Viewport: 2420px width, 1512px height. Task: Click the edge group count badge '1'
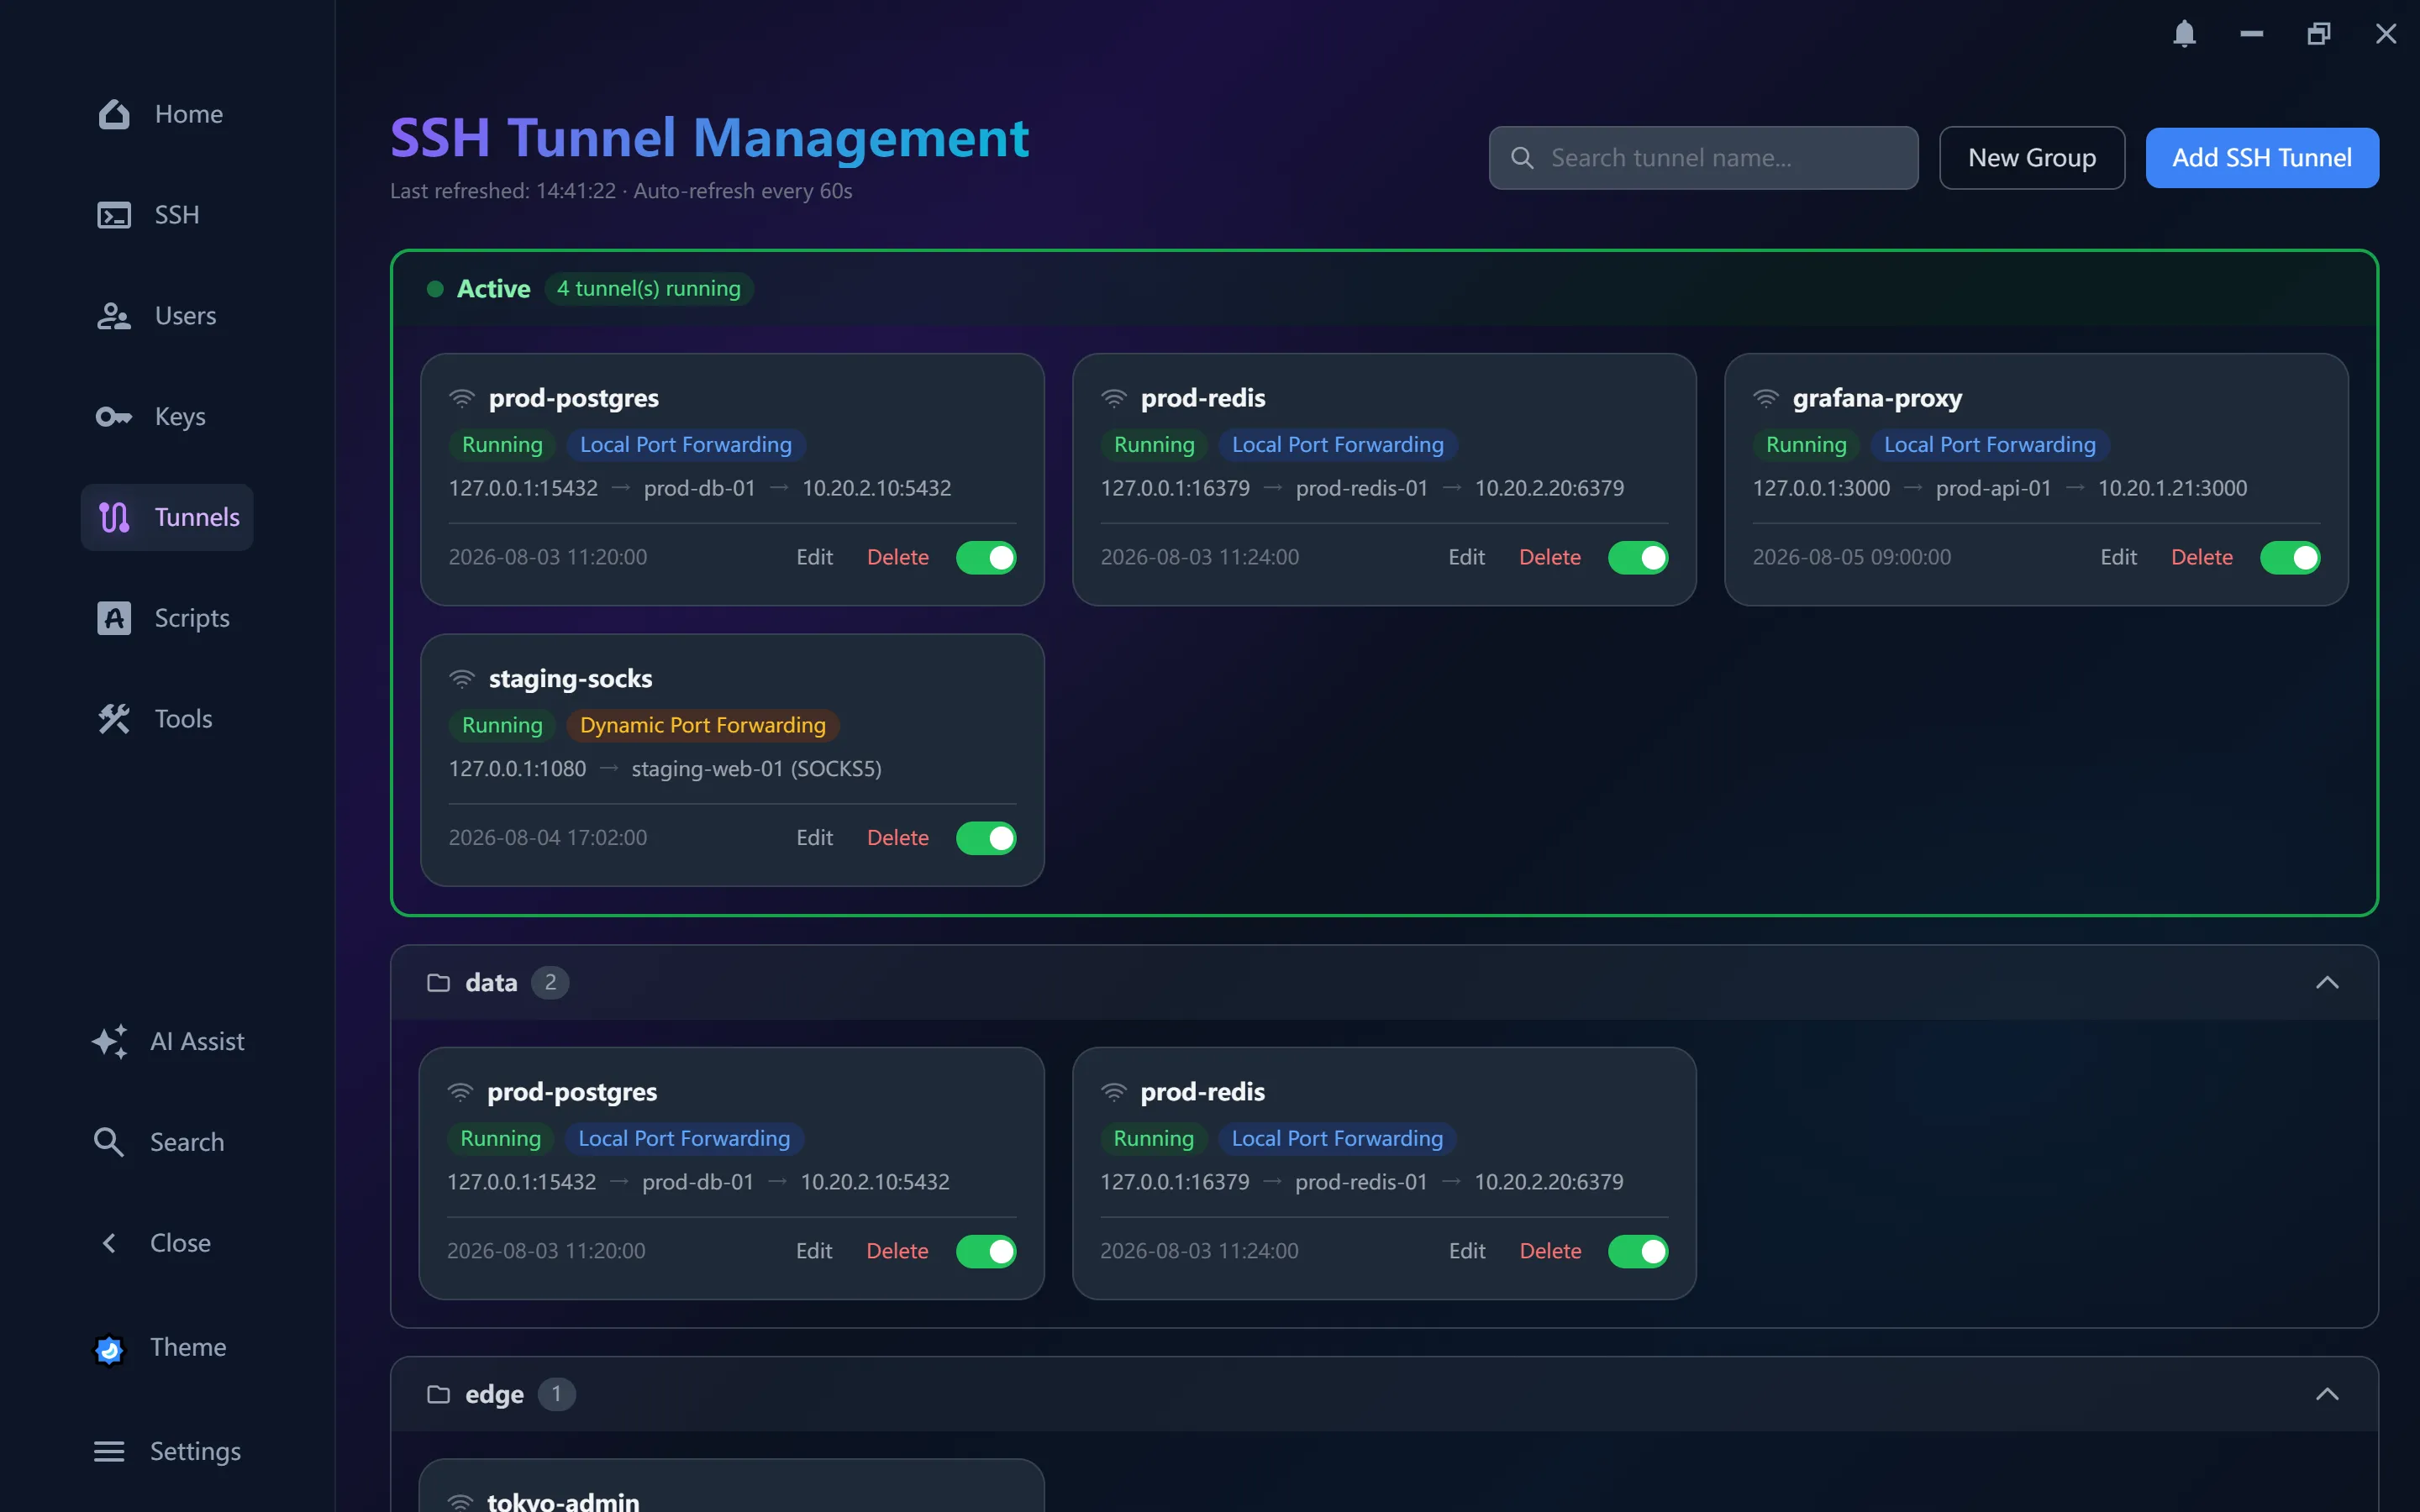pos(556,1394)
